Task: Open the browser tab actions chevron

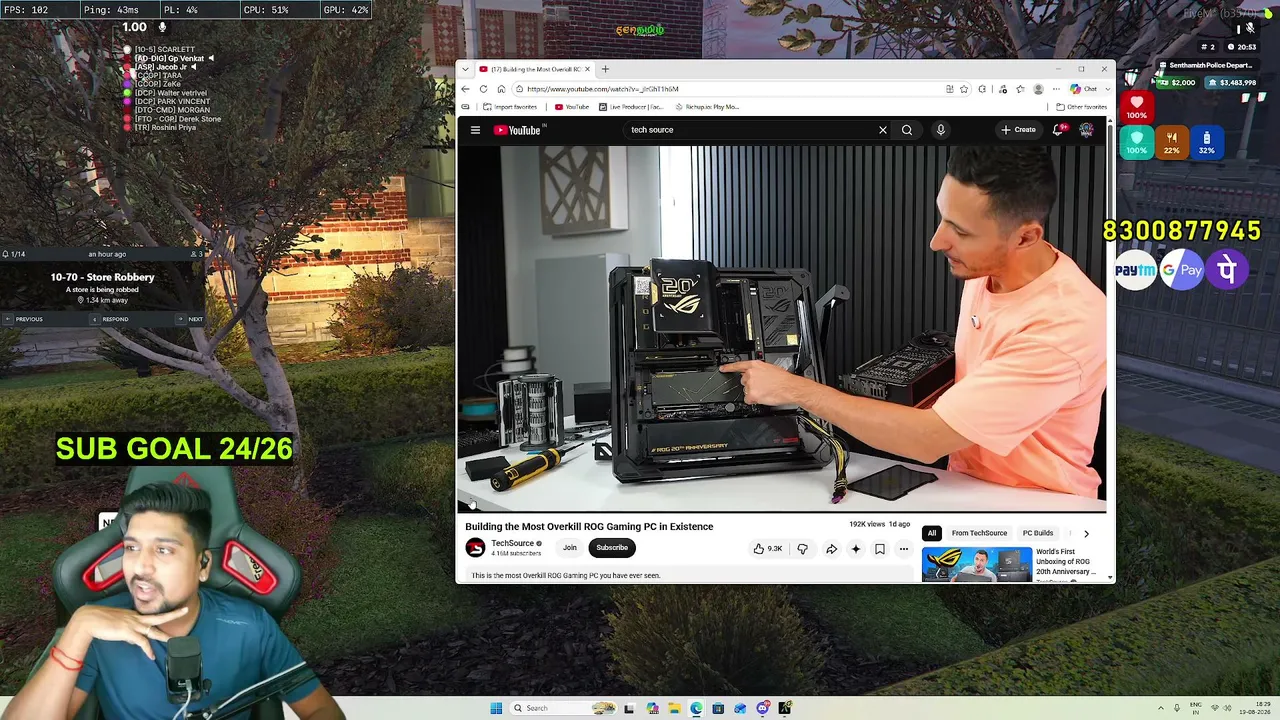Action: point(466,69)
